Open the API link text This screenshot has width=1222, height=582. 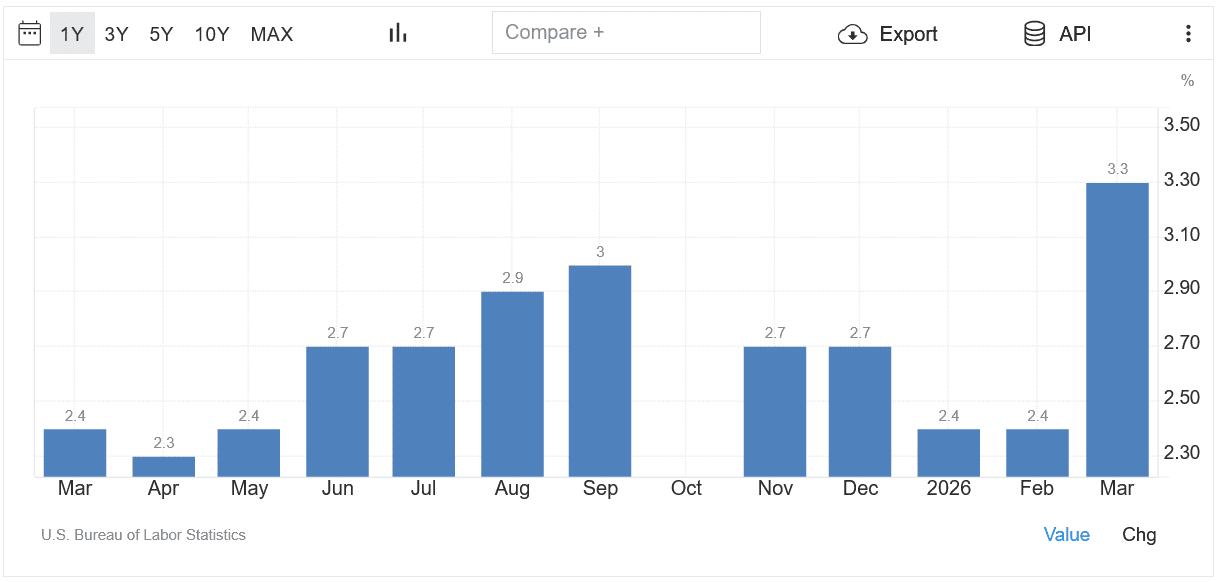(x=1075, y=34)
